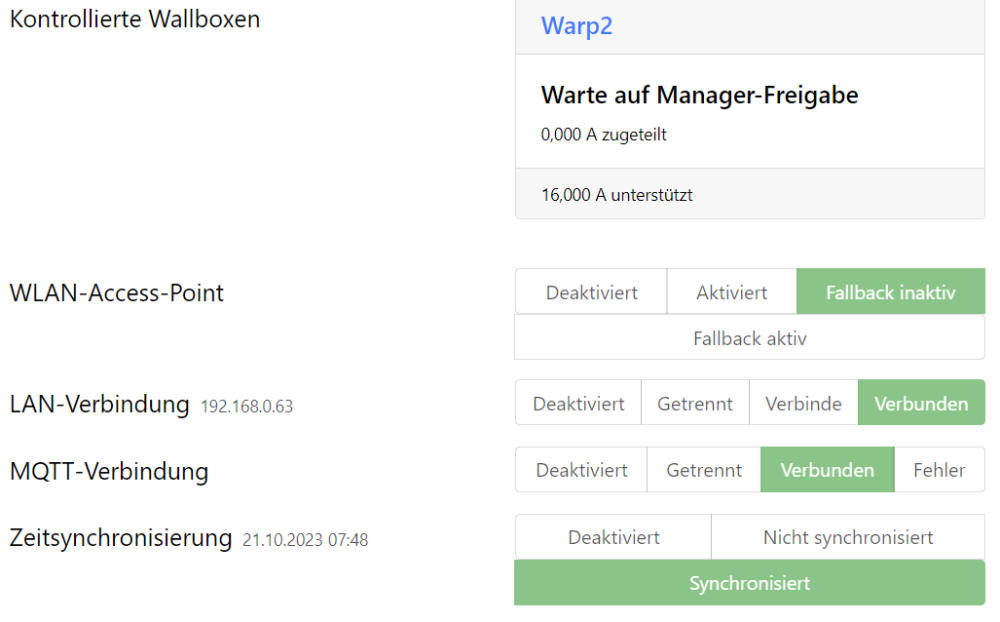The height and width of the screenshot is (622, 1000).
Task: Select 'Deaktiviert' for Zeitsynchronisierung
Action: 613,537
